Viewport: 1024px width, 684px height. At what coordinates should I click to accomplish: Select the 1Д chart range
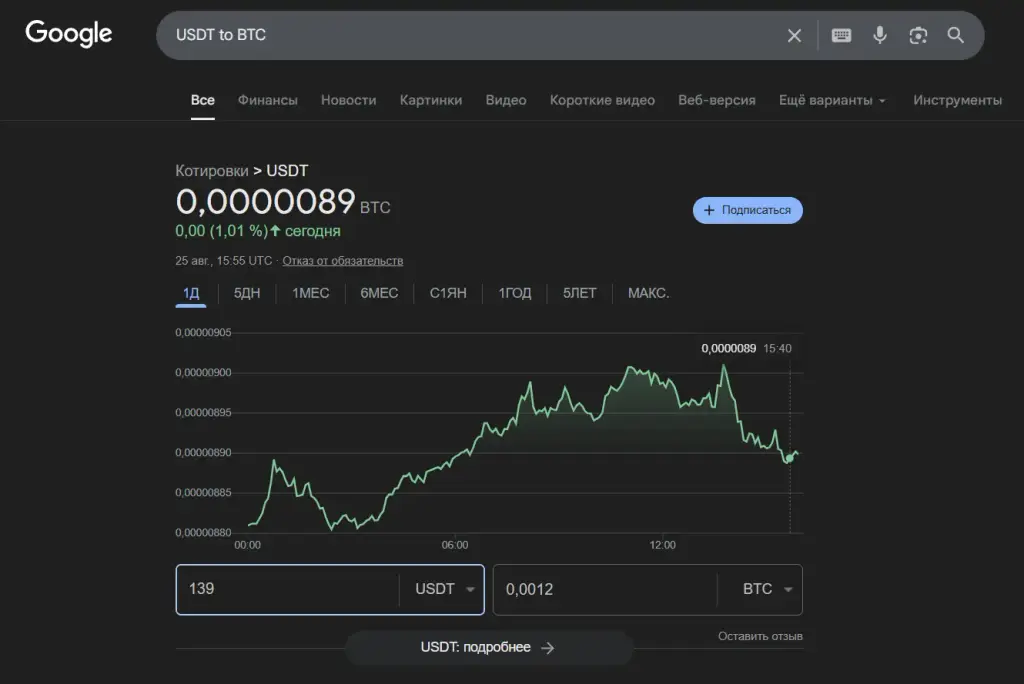tap(191, 293)
